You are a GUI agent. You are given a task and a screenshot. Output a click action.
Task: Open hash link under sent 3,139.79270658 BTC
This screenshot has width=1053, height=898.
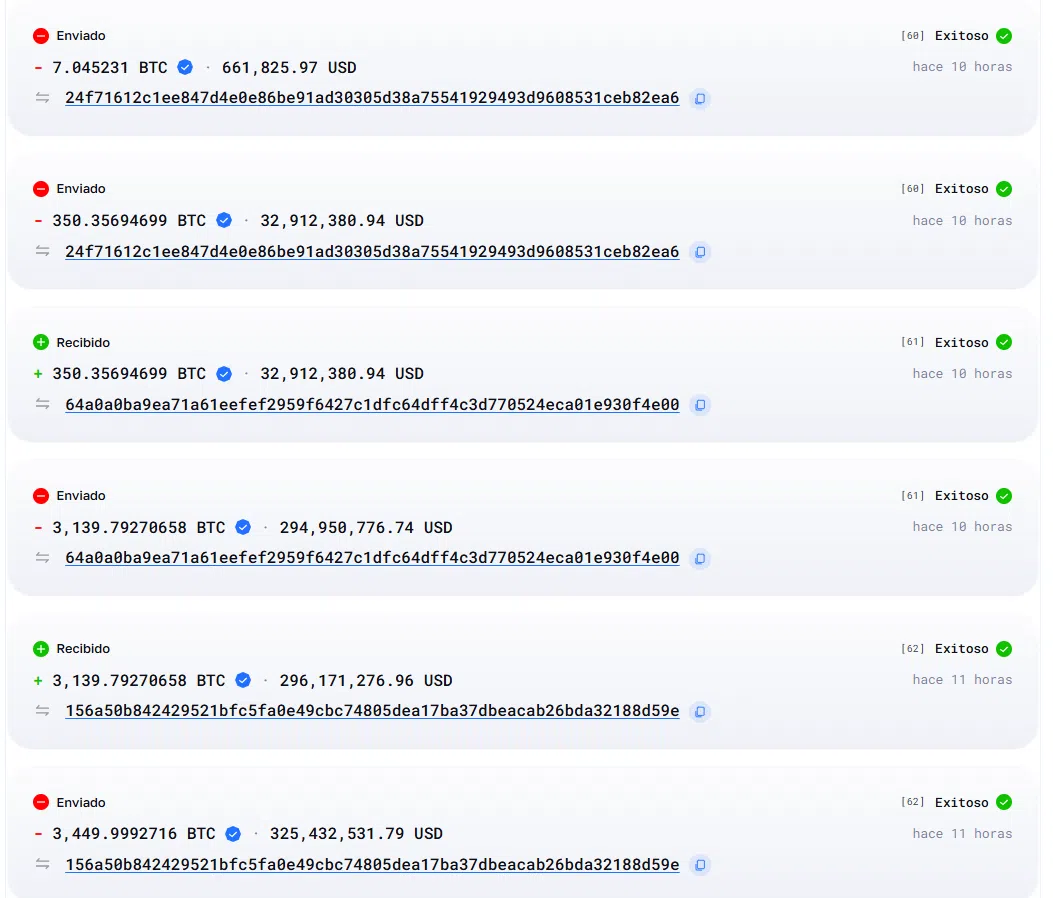[x=372, y=558]
